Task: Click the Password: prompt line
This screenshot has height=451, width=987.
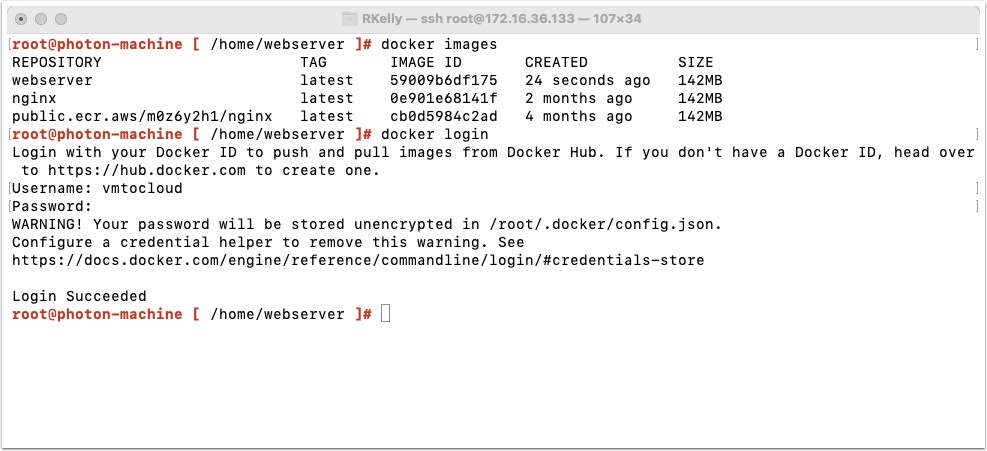Action: coord(52,206)
